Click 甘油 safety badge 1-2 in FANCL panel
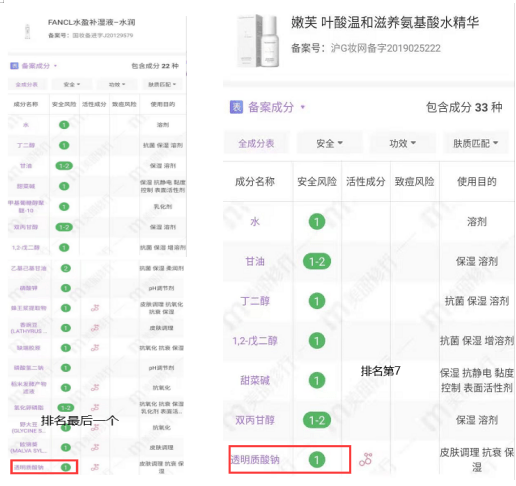 [x=64, y=166]
